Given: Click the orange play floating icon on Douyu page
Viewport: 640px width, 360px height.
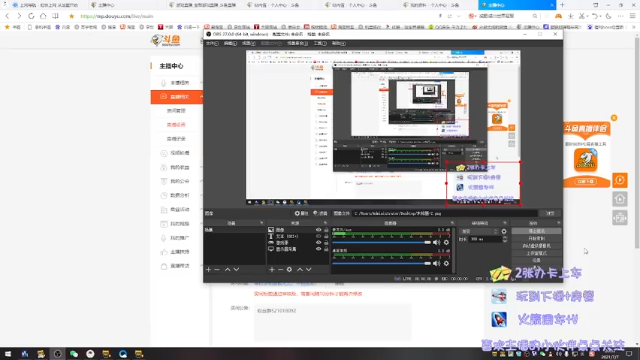Looking at the screenshot, I should [x=620, y=180].
